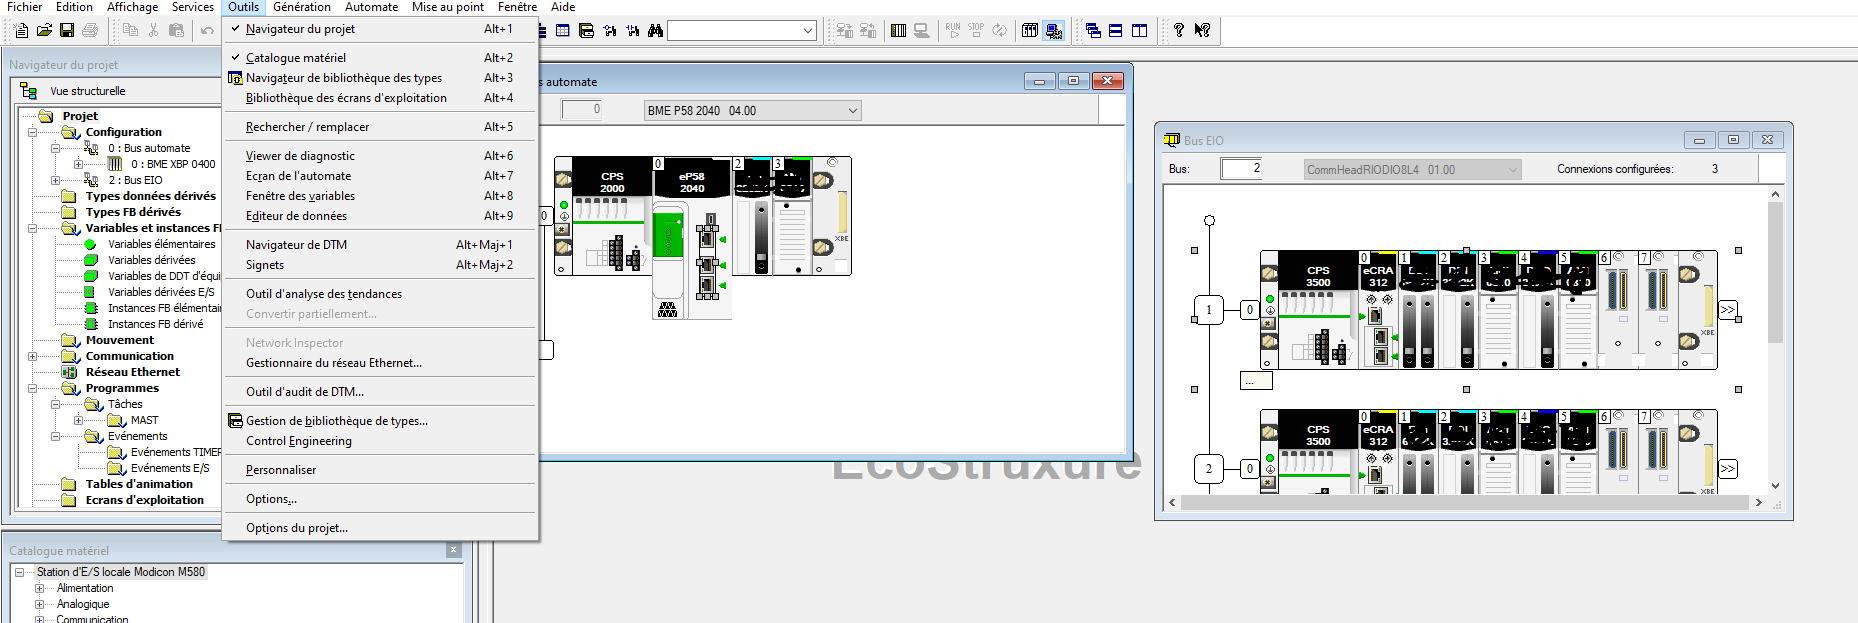This screenshot has height=623, width=1858.
Task: Click the question mark help icon
Action: tap(1179, 31)
